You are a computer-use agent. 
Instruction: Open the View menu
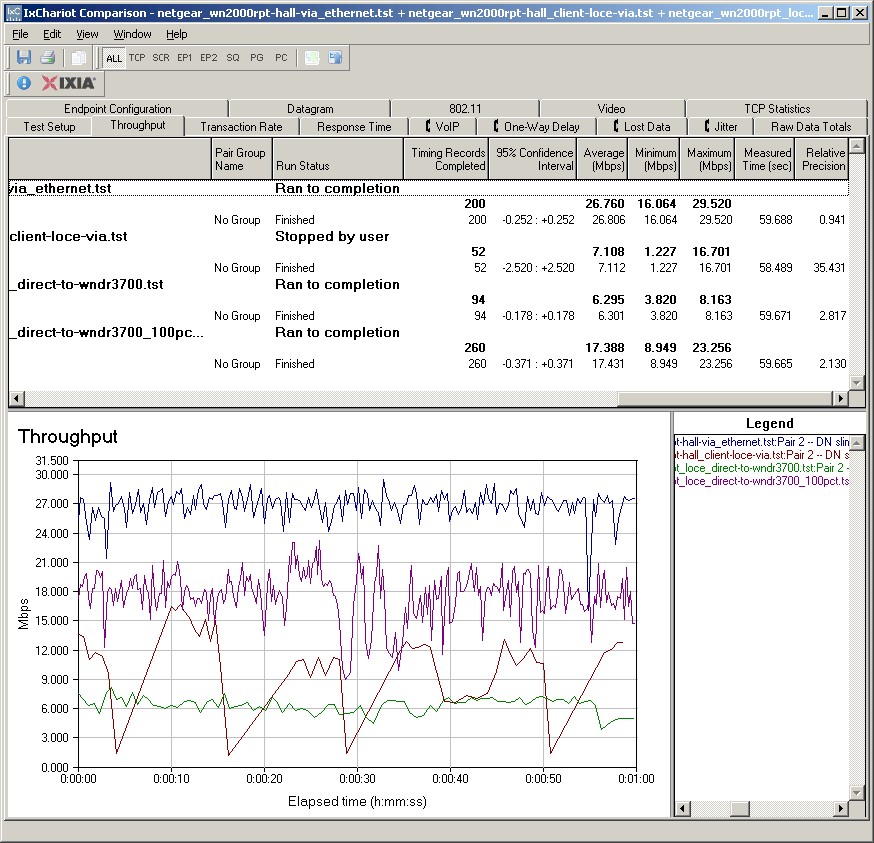[x=87, y=34]
